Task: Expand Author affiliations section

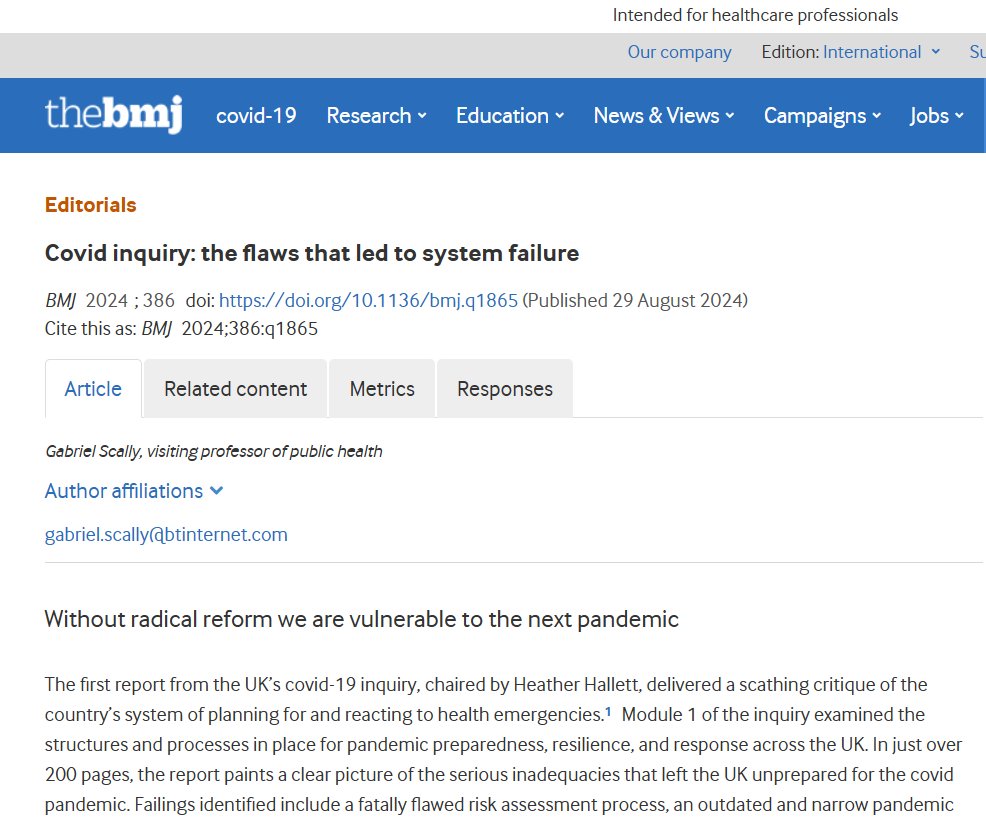Action: pyautogui.click(x=124, y=491)
